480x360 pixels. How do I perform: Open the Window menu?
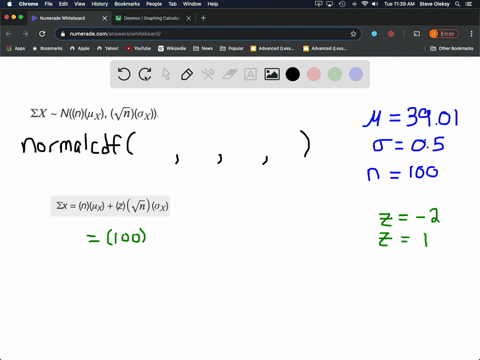(x=192, y=4)
